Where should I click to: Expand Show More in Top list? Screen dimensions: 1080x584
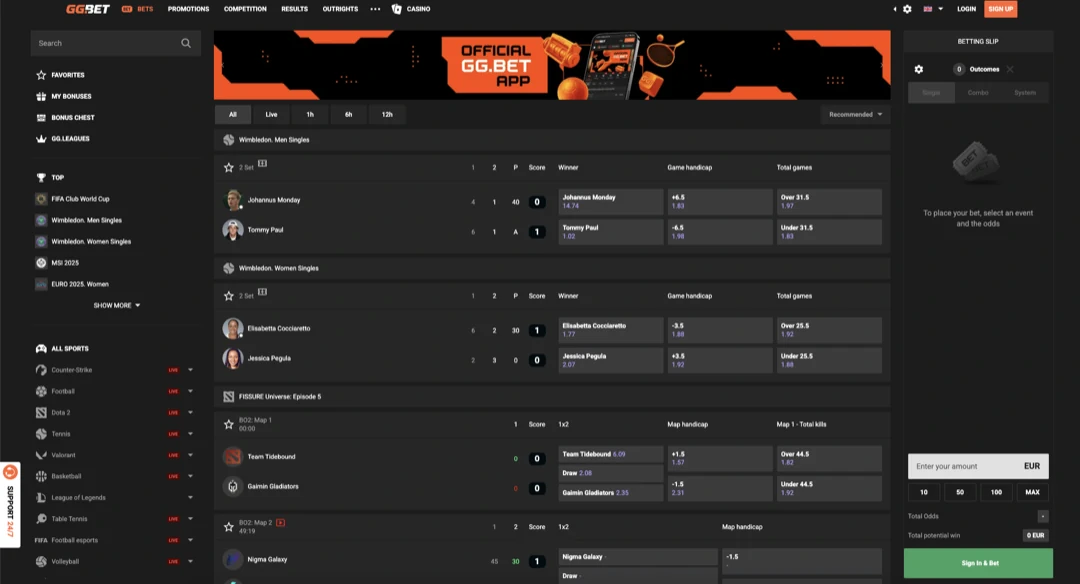pyautogui.click(x=116, y=305)
